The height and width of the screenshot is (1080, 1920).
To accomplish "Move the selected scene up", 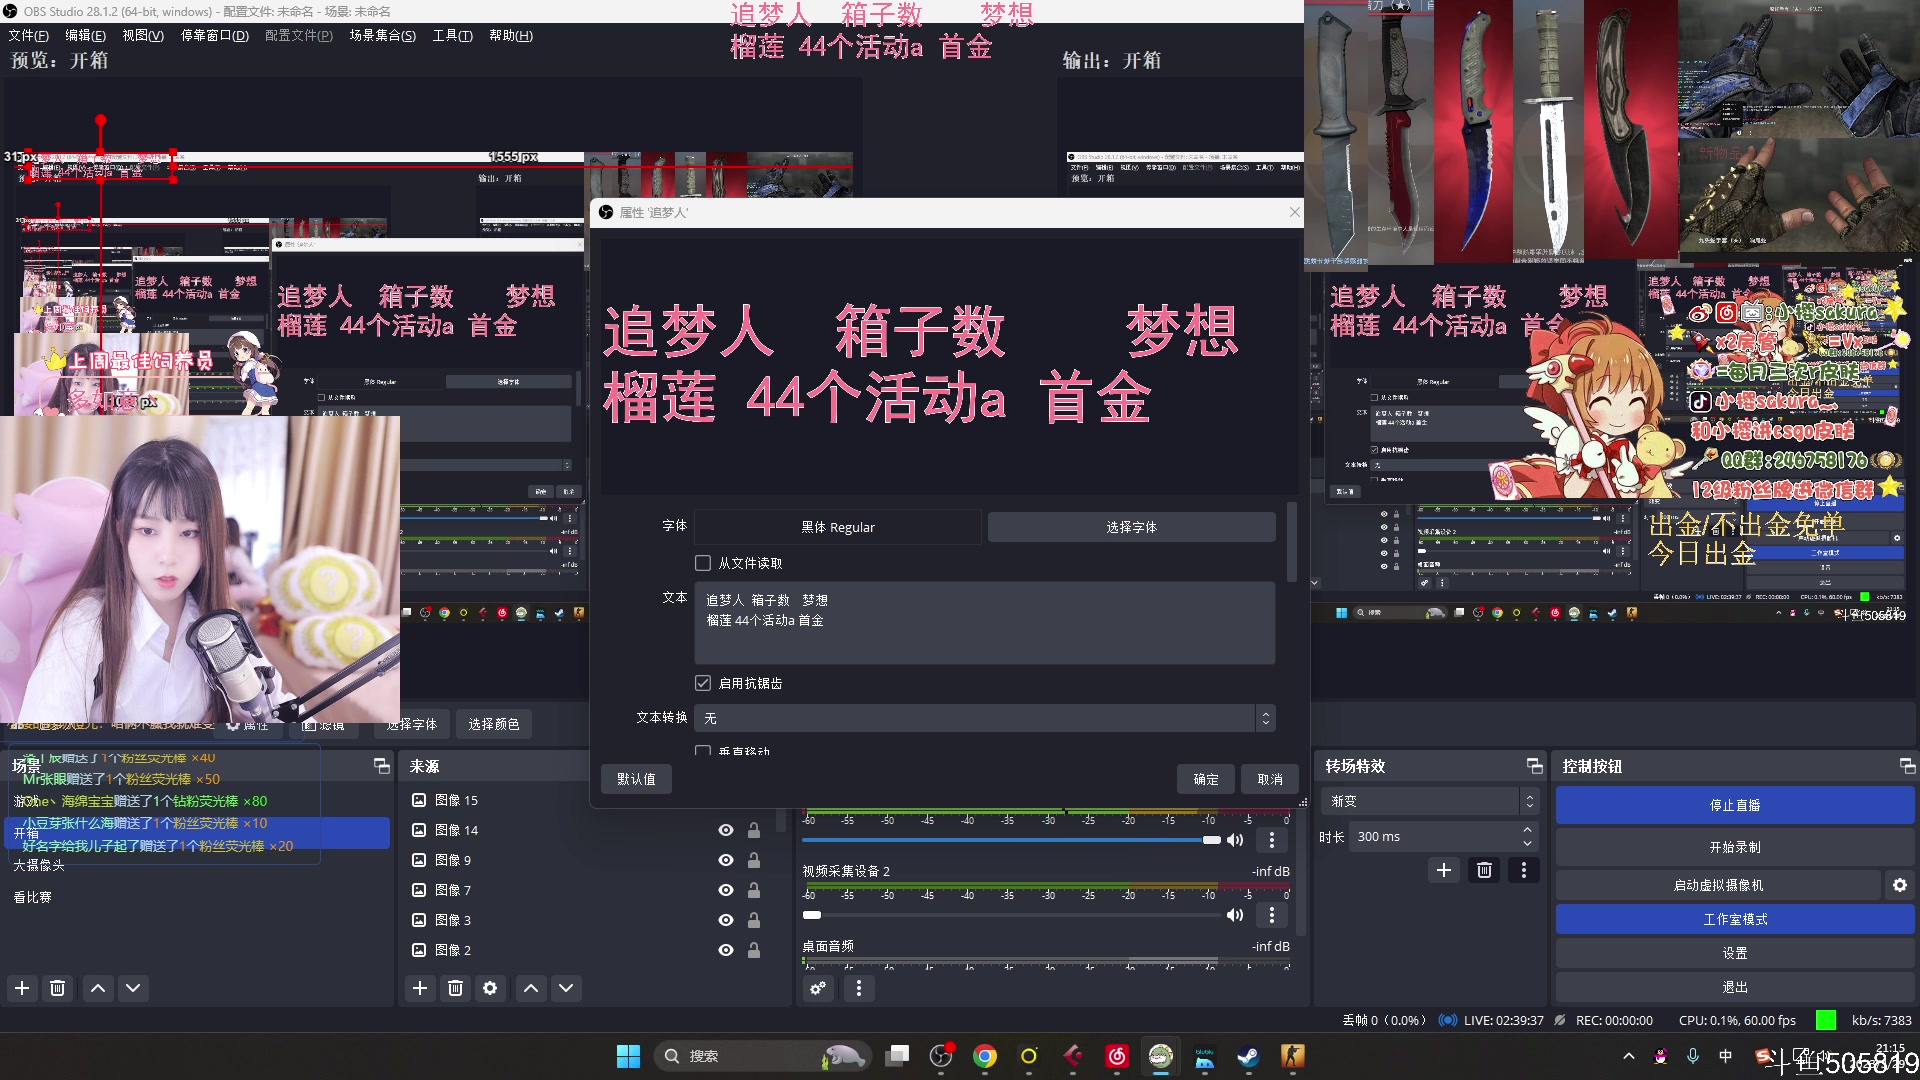I will coord(98,988).
